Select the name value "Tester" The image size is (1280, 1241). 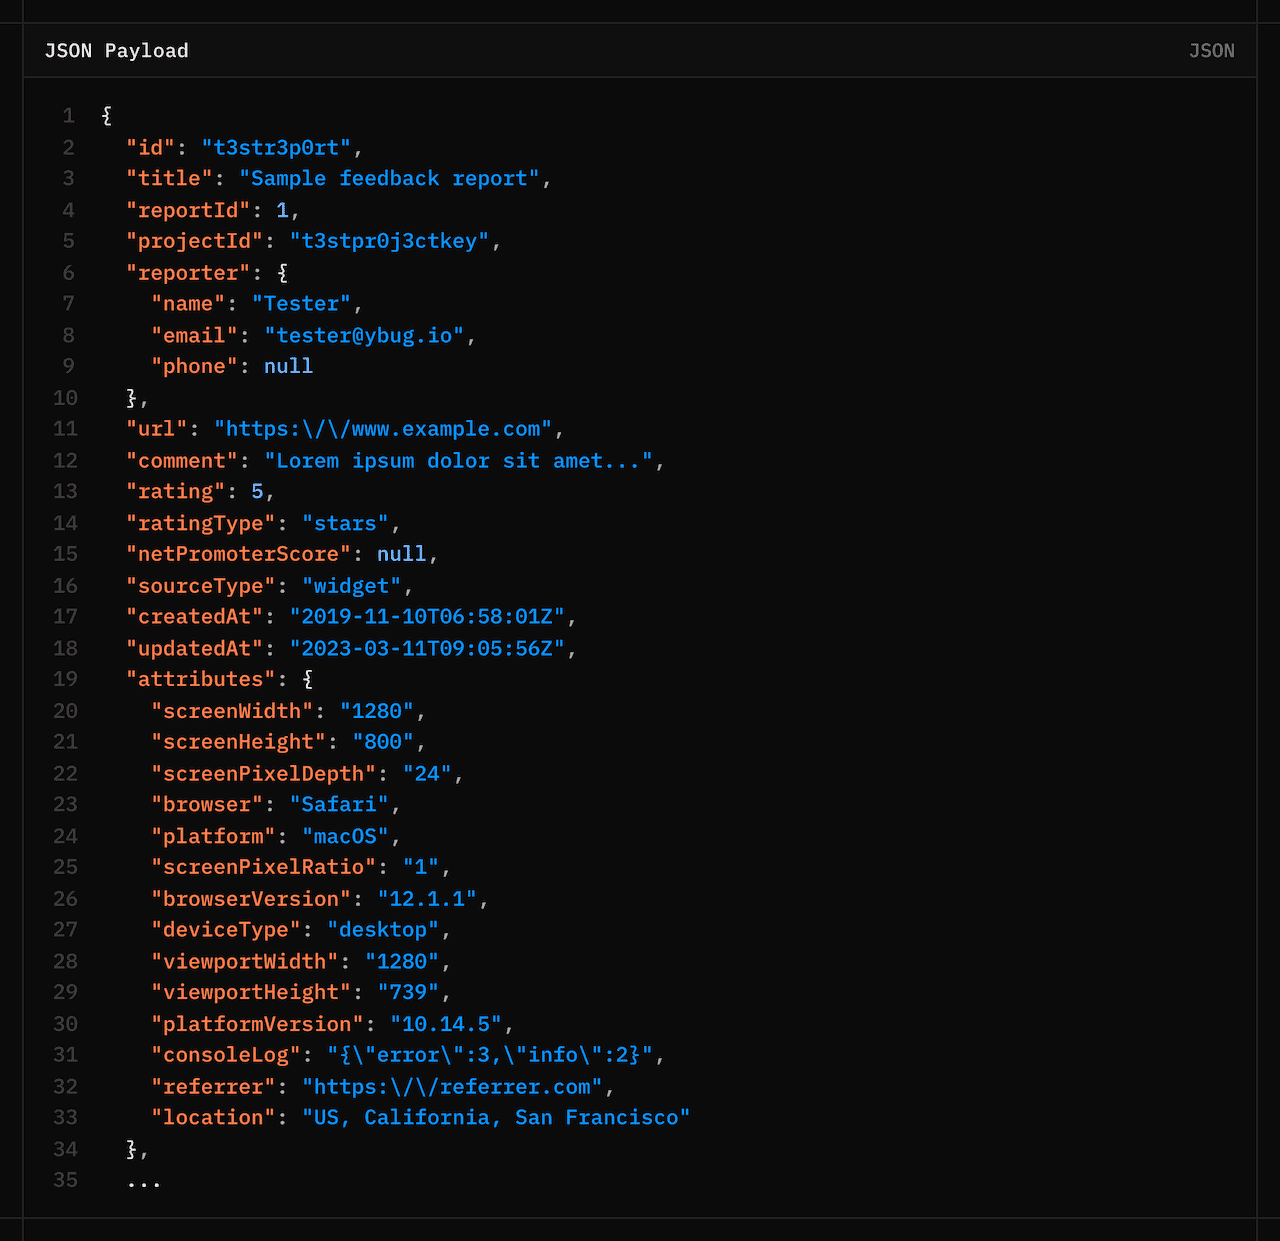pyautogui.click(x=302, y=303)
